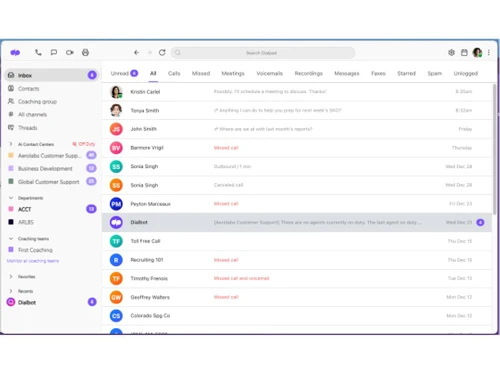The height and width of the screenshot is (375, 500).
Task: Open All channels in the sidebar
Action: pyautogui.click(x=32, y=114)
